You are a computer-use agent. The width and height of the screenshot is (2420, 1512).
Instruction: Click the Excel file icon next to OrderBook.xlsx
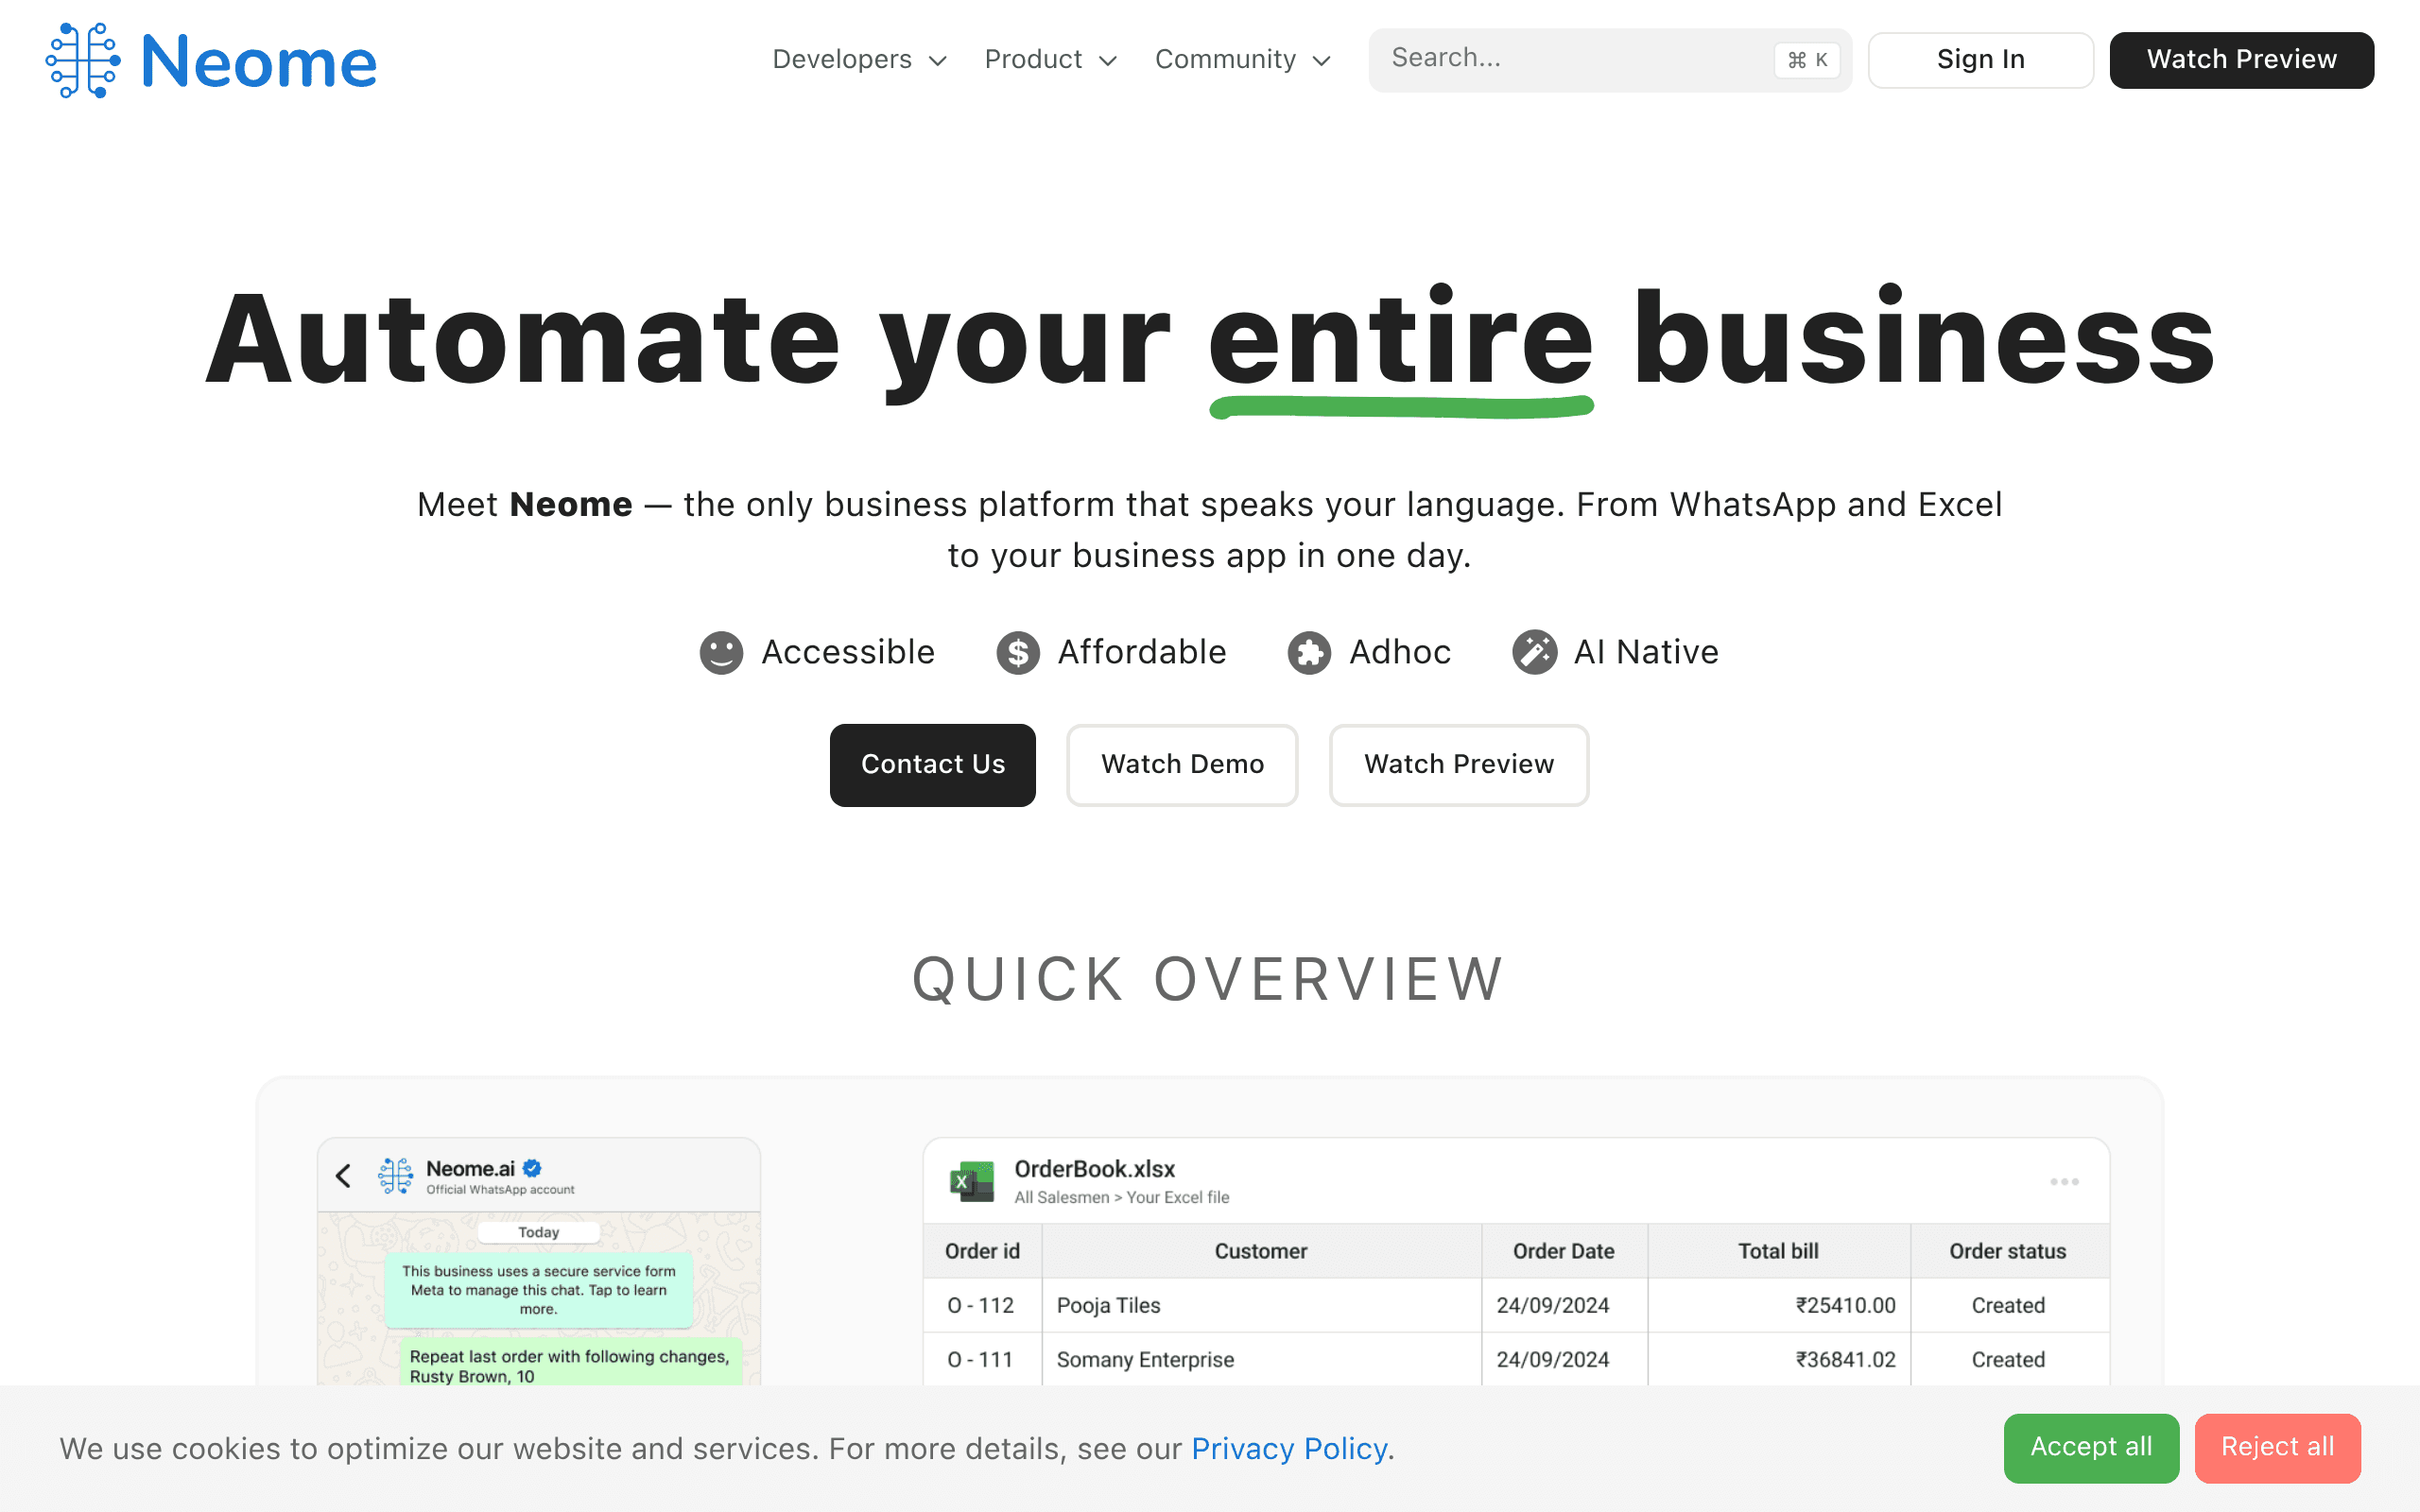tap(972, 1181)
